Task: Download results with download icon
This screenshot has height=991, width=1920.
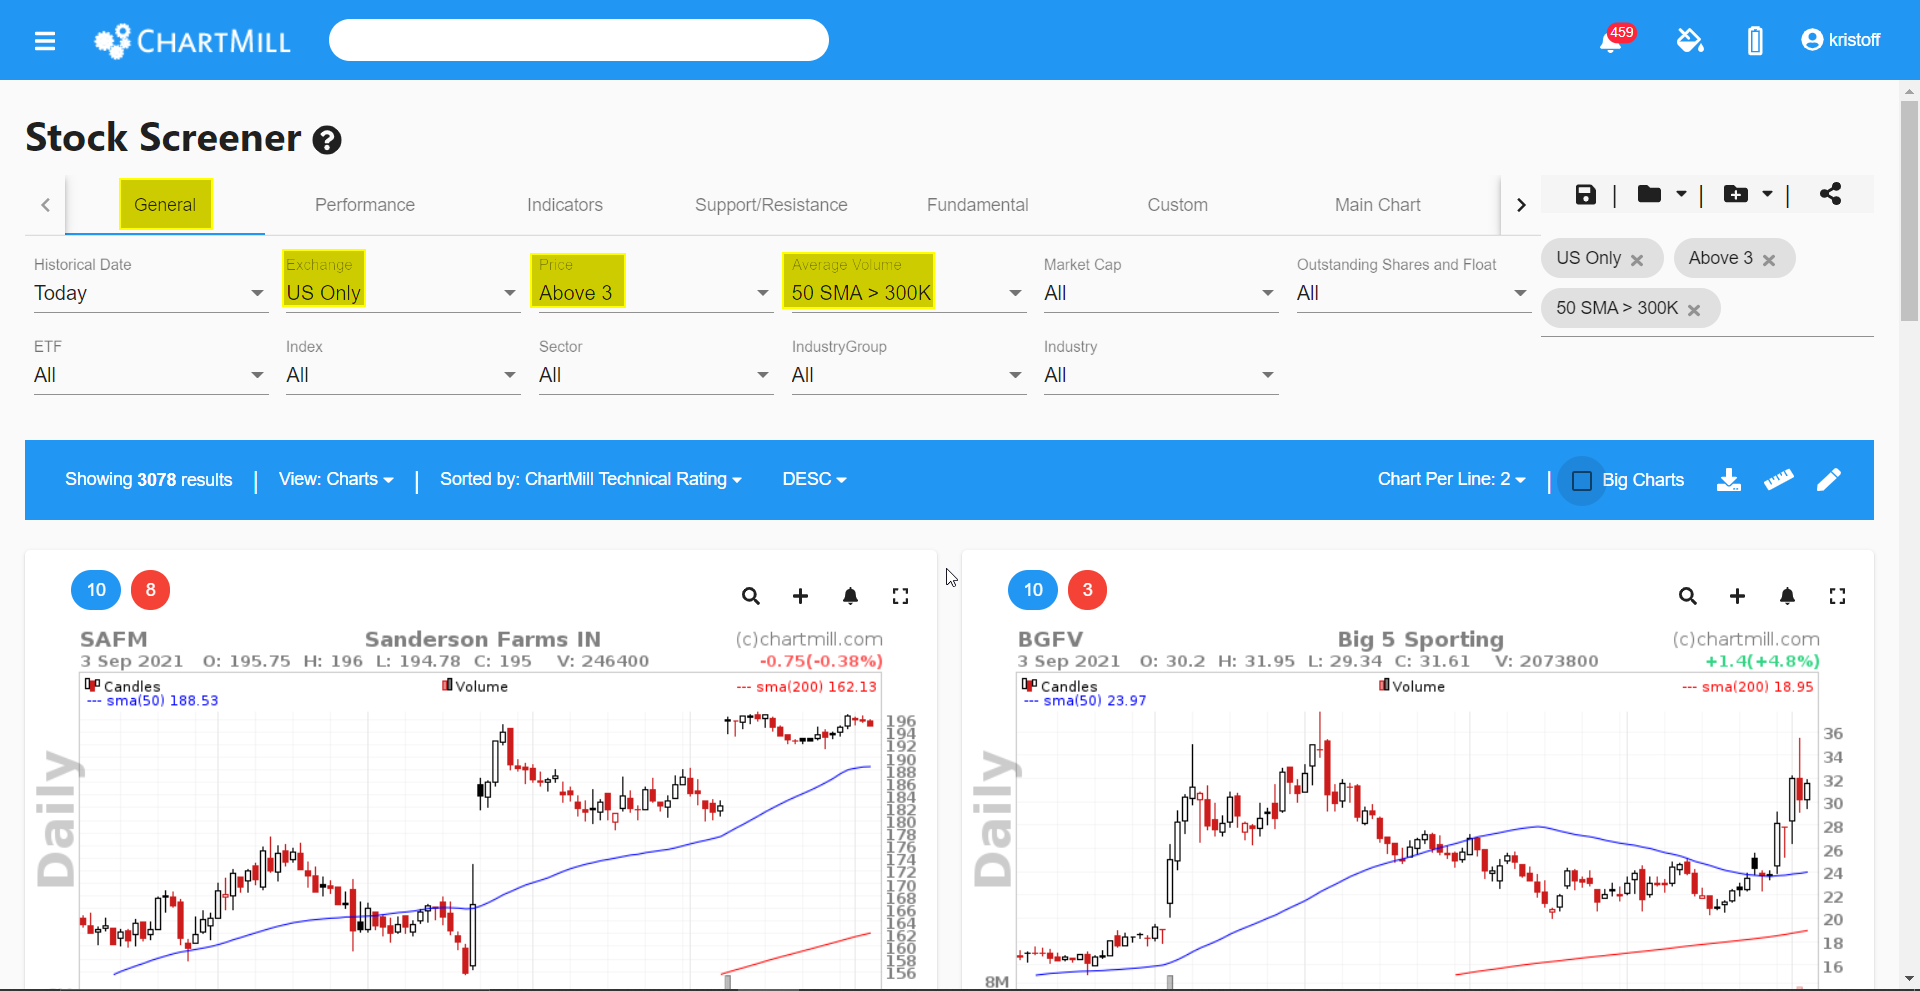Action: point(1729,480)
